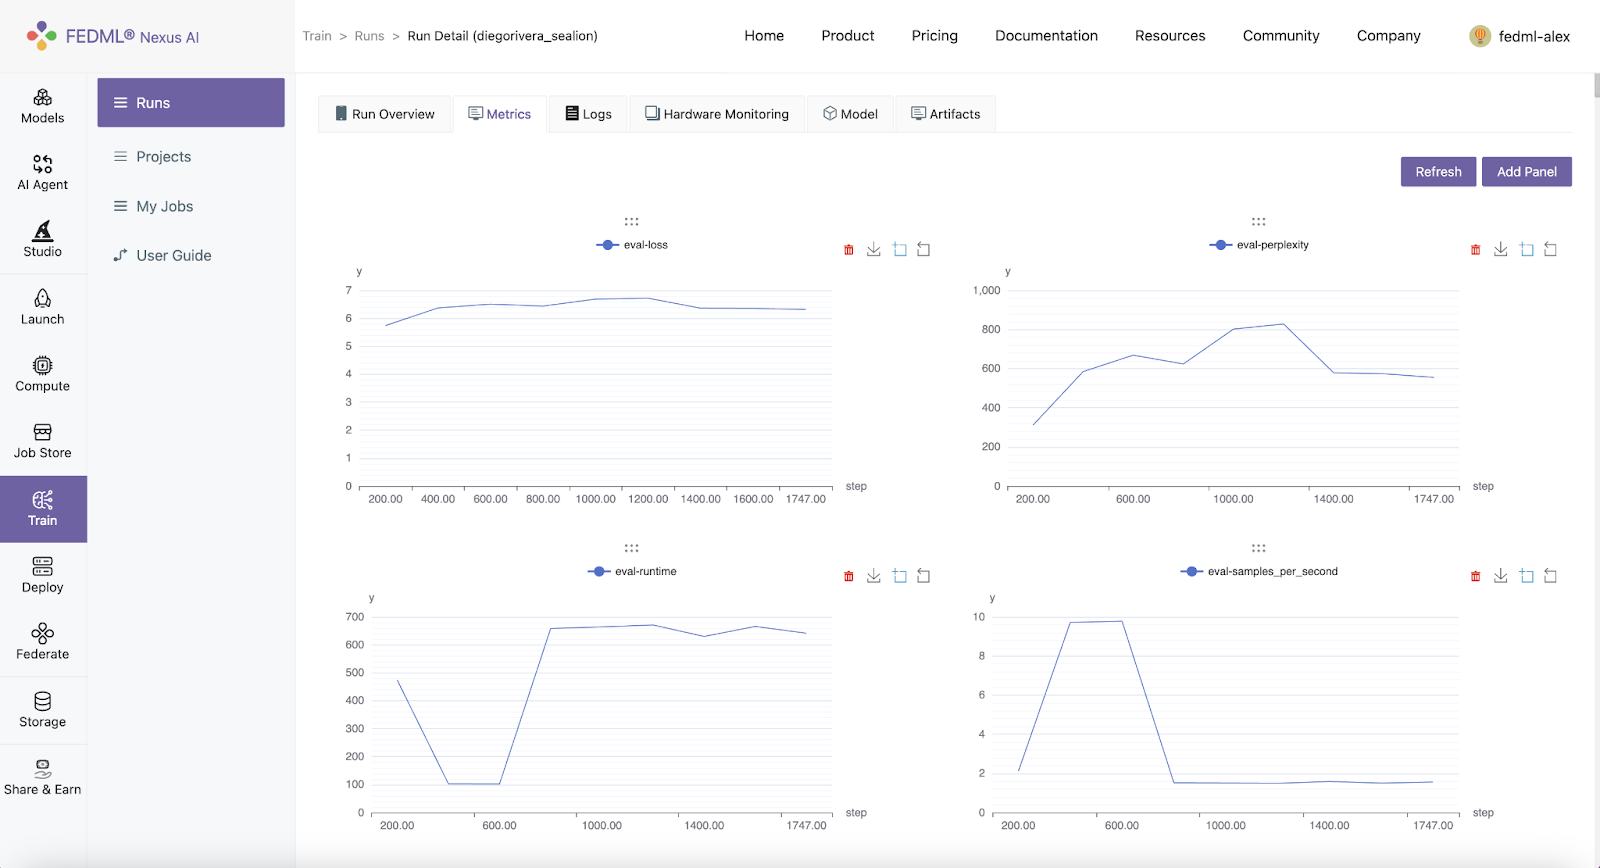Open the Resources navigation menu
Image resolution: width=1600 pixels, height=868 pixels.
coord(1170,36)
